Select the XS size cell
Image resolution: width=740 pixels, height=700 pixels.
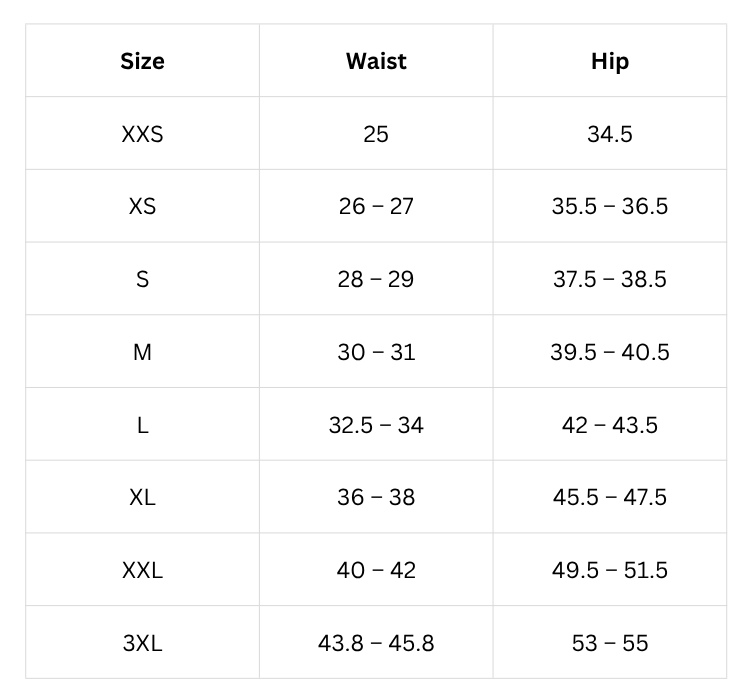pos(142,206)
